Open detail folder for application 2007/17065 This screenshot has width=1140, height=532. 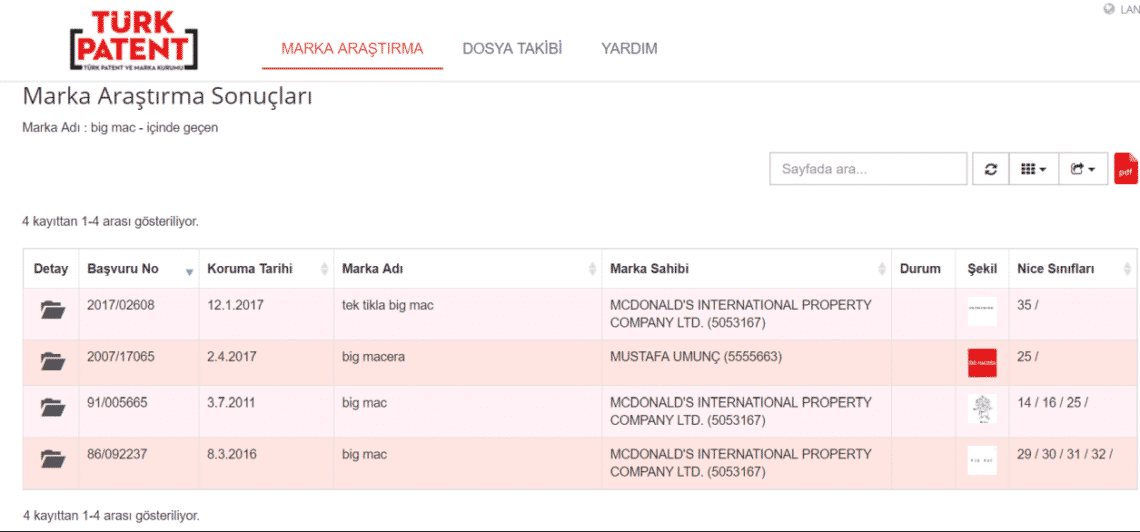[x=52, y=362]
